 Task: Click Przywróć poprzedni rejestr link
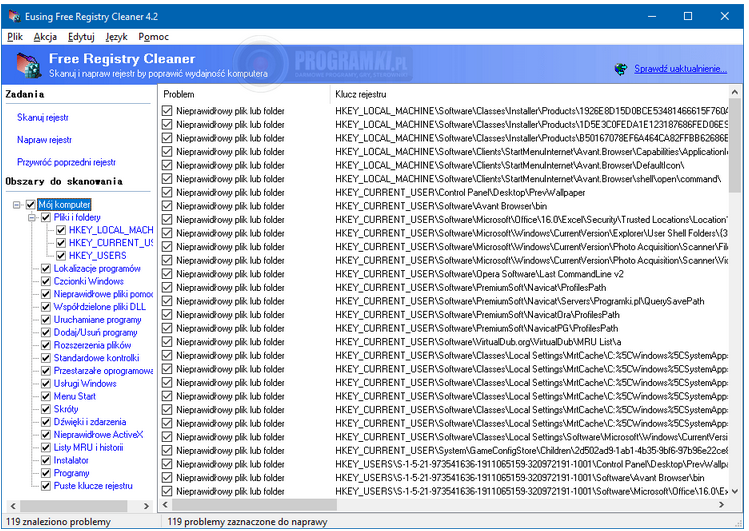point(66,162)
